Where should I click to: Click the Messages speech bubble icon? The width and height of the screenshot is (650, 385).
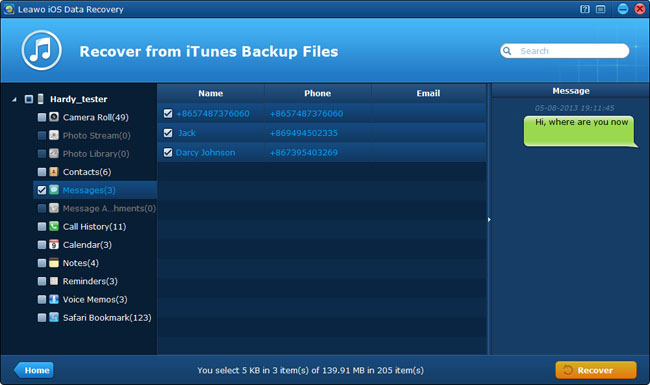coord(54,190)
